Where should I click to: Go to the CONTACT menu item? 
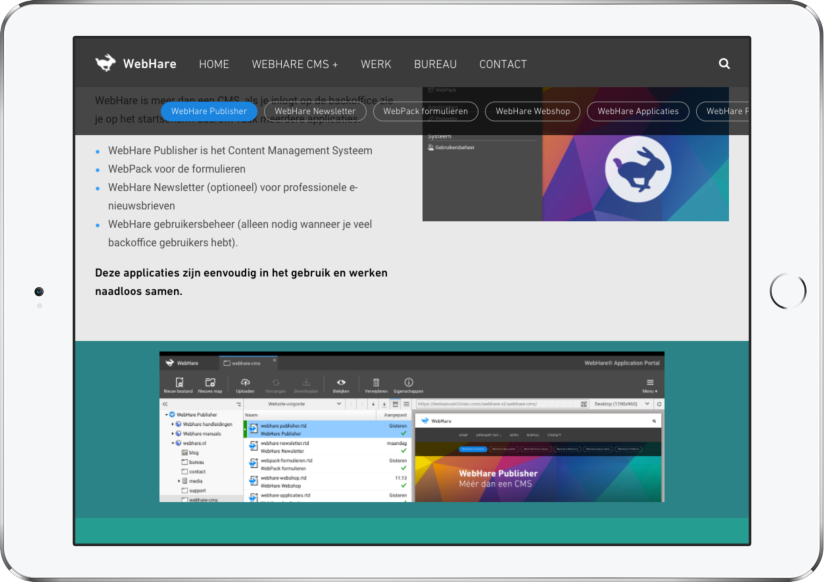[502, 64]
